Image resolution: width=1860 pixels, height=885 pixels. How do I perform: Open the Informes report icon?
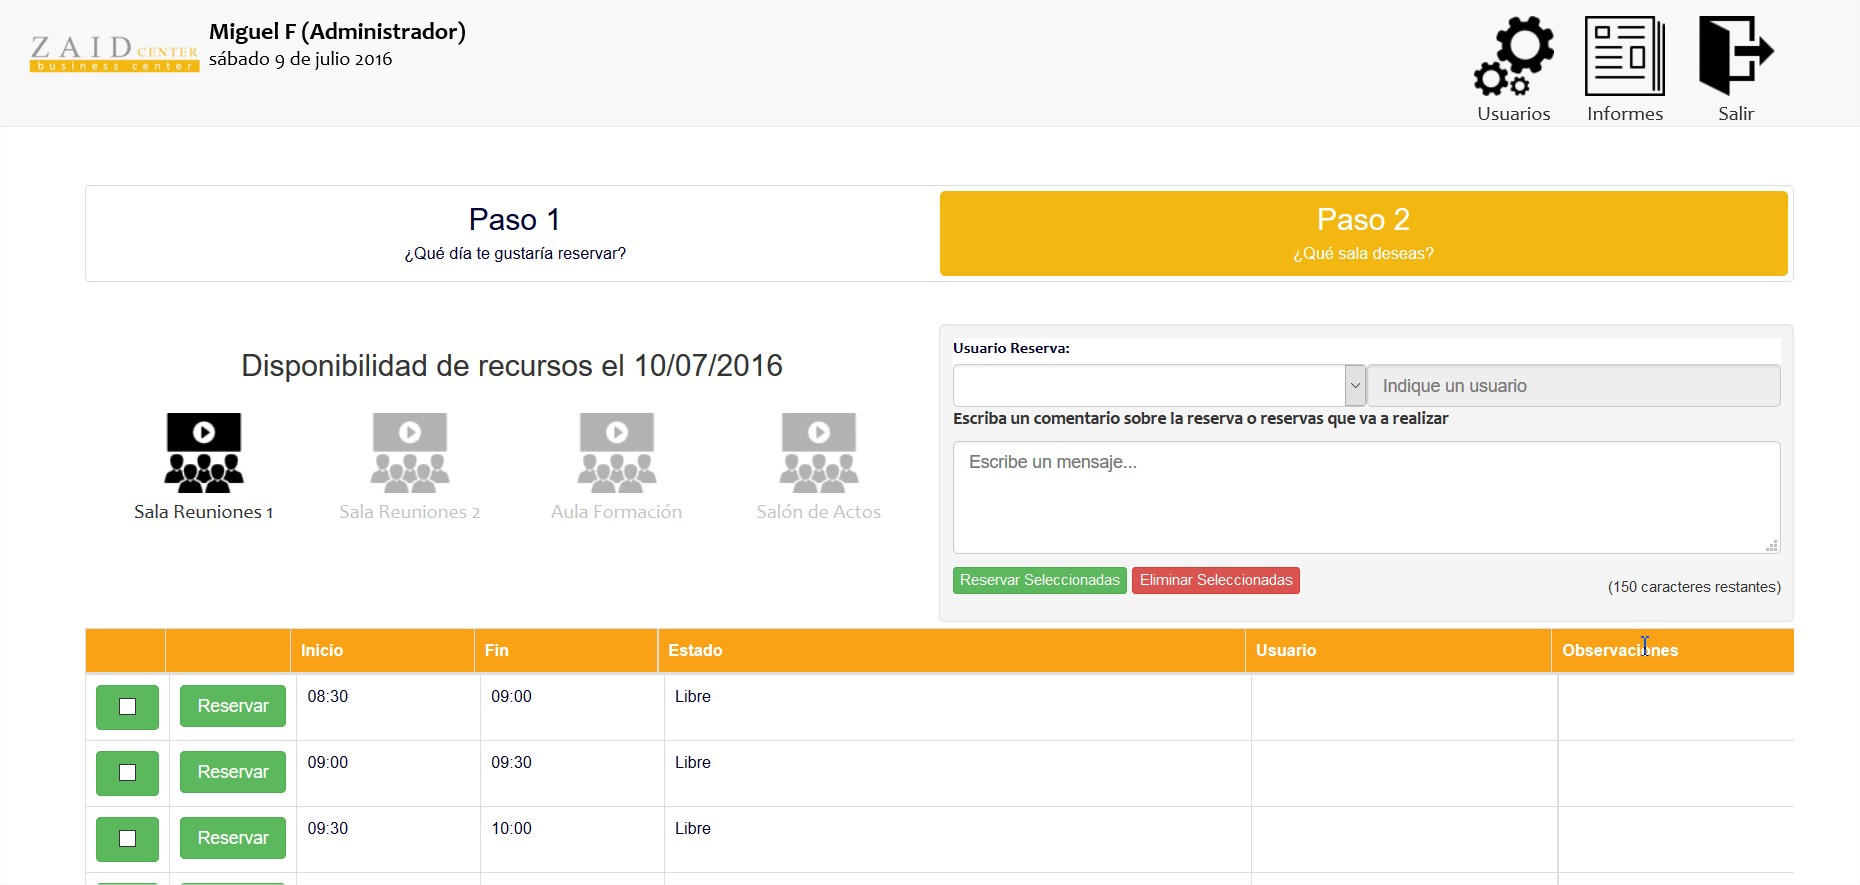click(1624, 56)
